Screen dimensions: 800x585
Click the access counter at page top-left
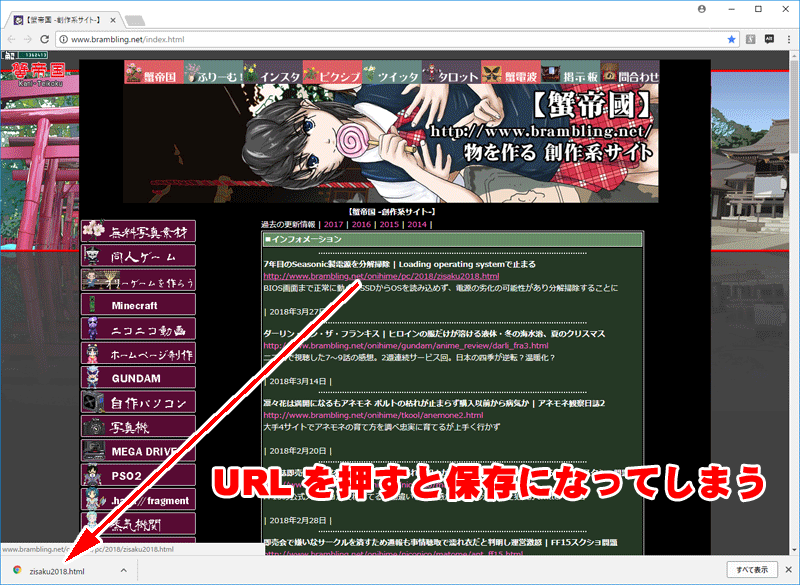point(26,55)
